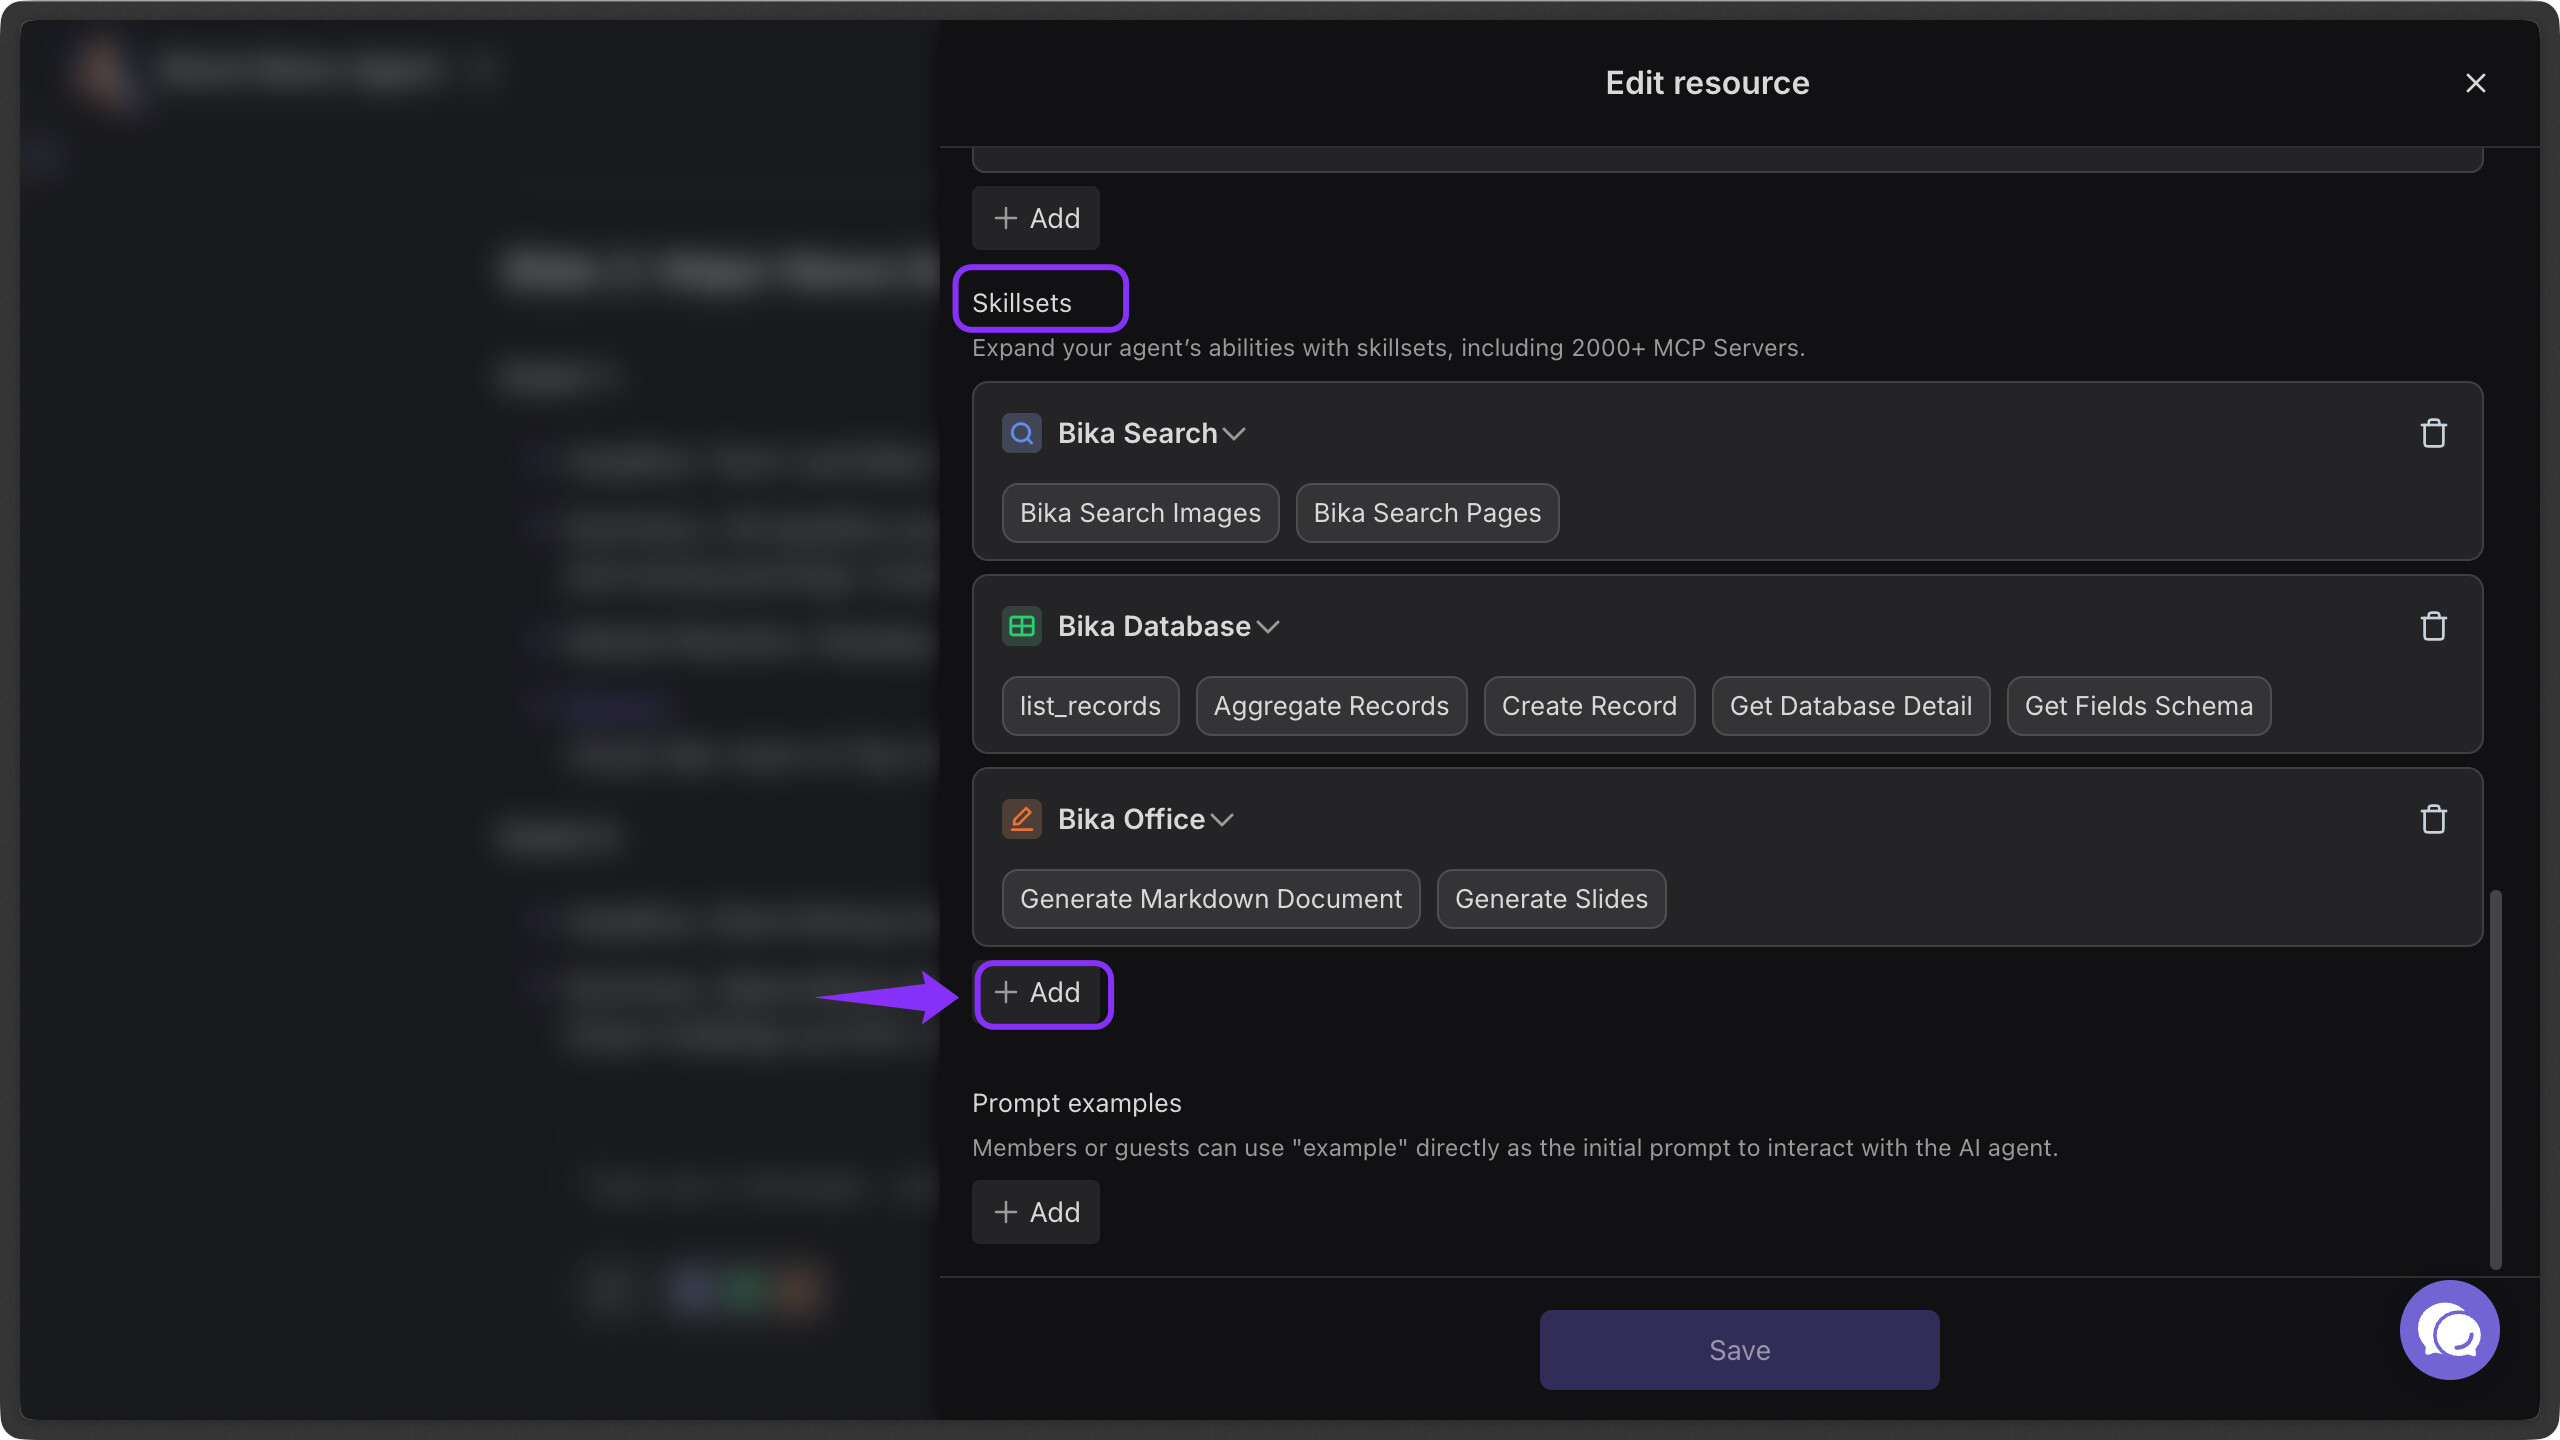
Task: Save the resource changes
Action: [x=1739, y=1350]
